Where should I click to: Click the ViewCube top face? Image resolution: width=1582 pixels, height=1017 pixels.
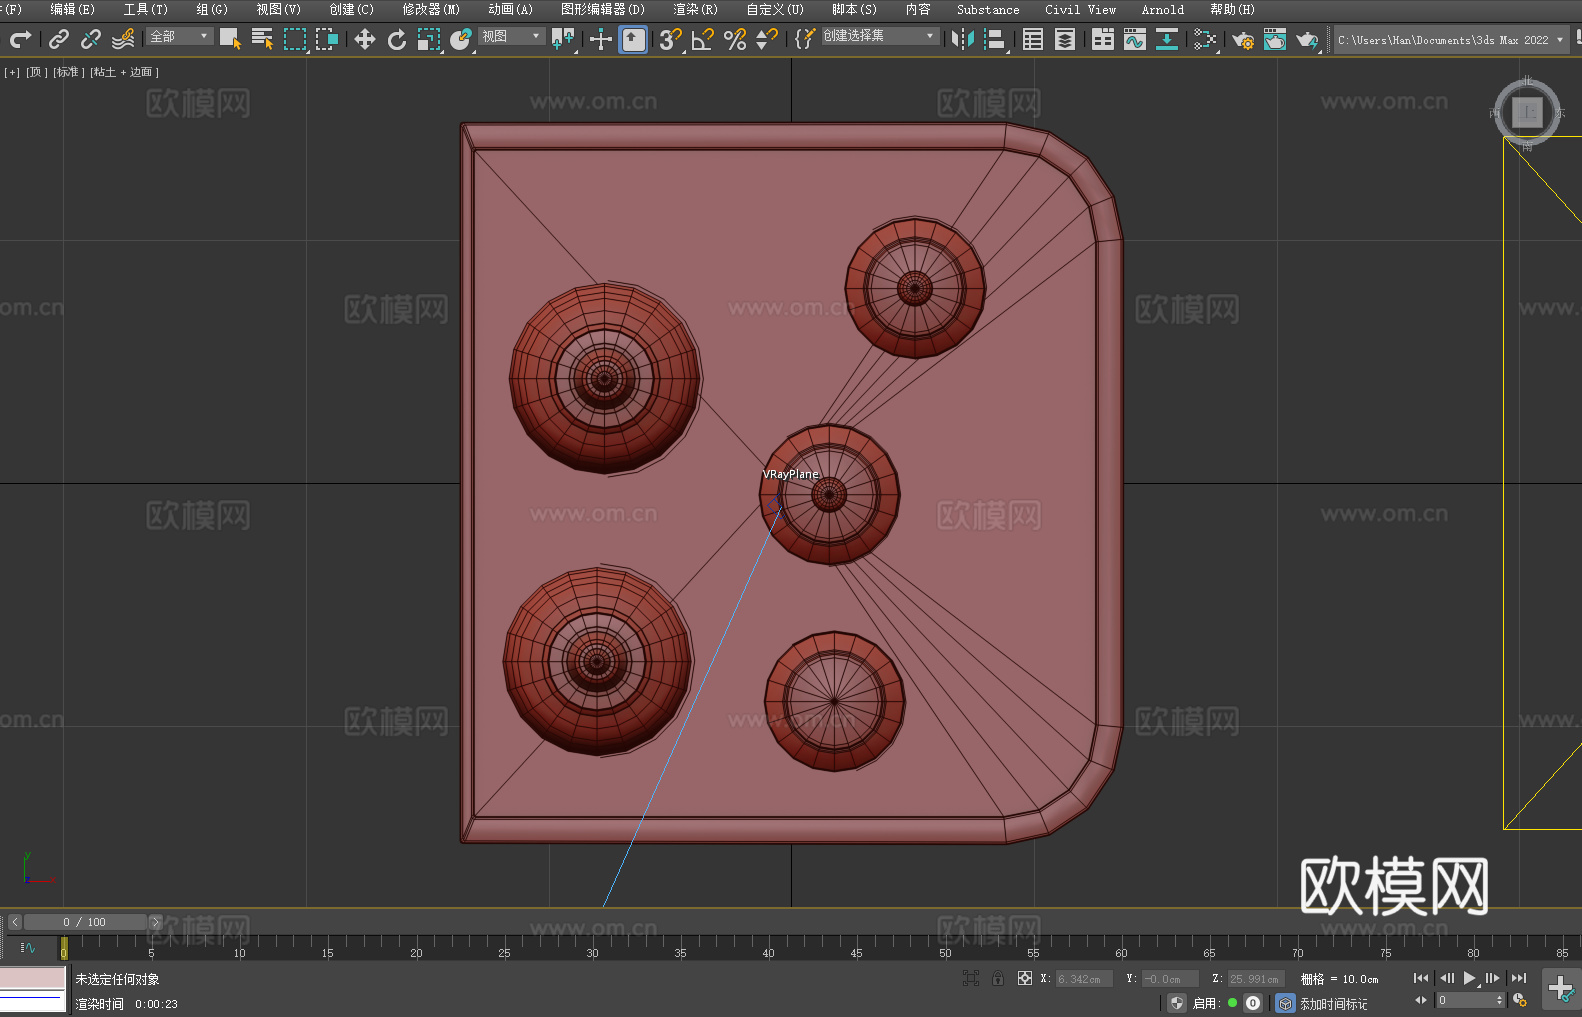(x=1527, y=112)
